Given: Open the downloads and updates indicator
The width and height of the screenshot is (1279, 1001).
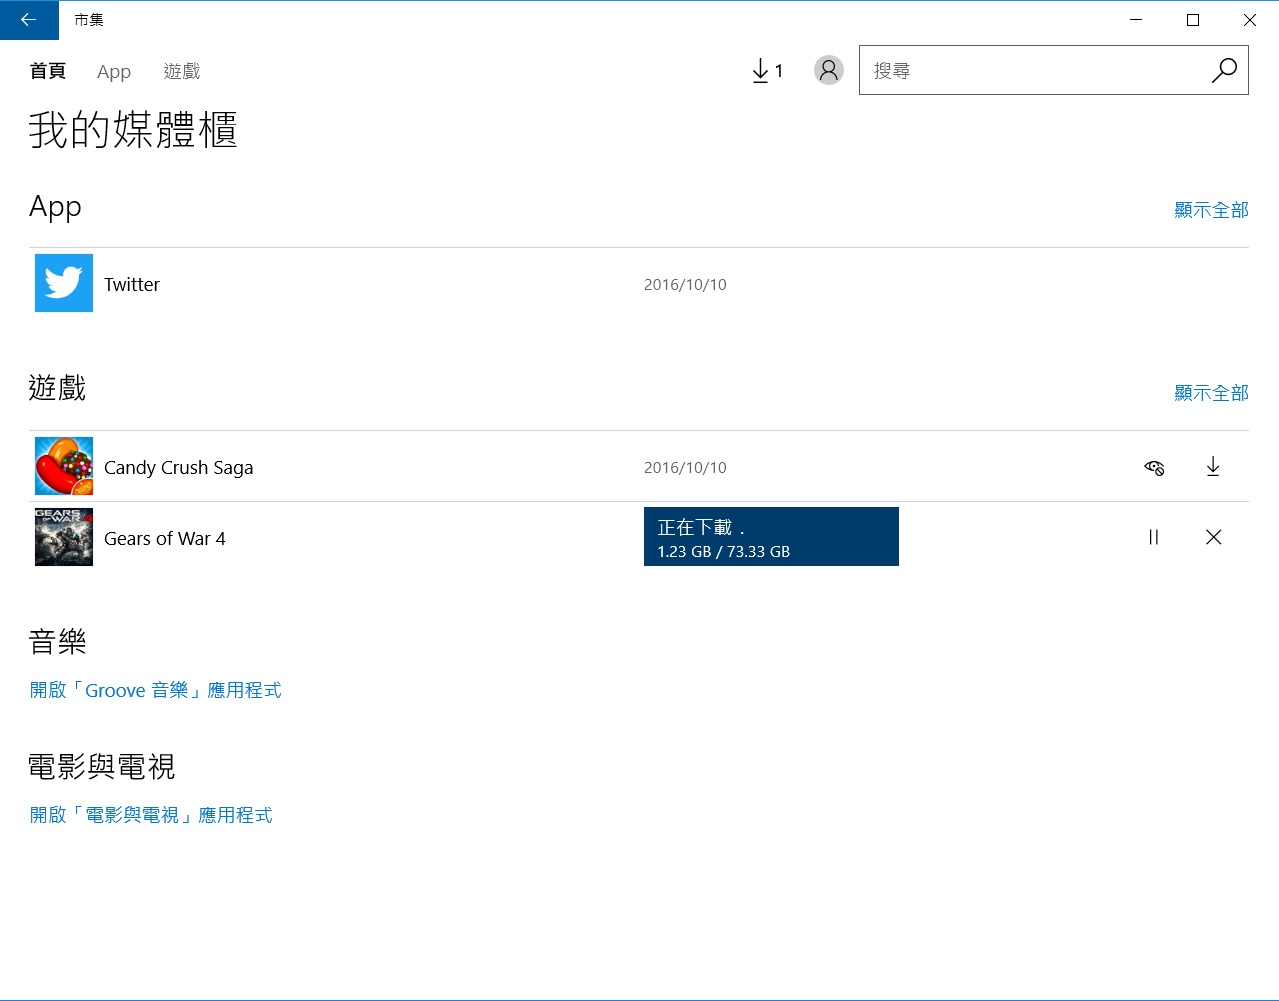Looking at the screenshot, I should coord(767,71).
